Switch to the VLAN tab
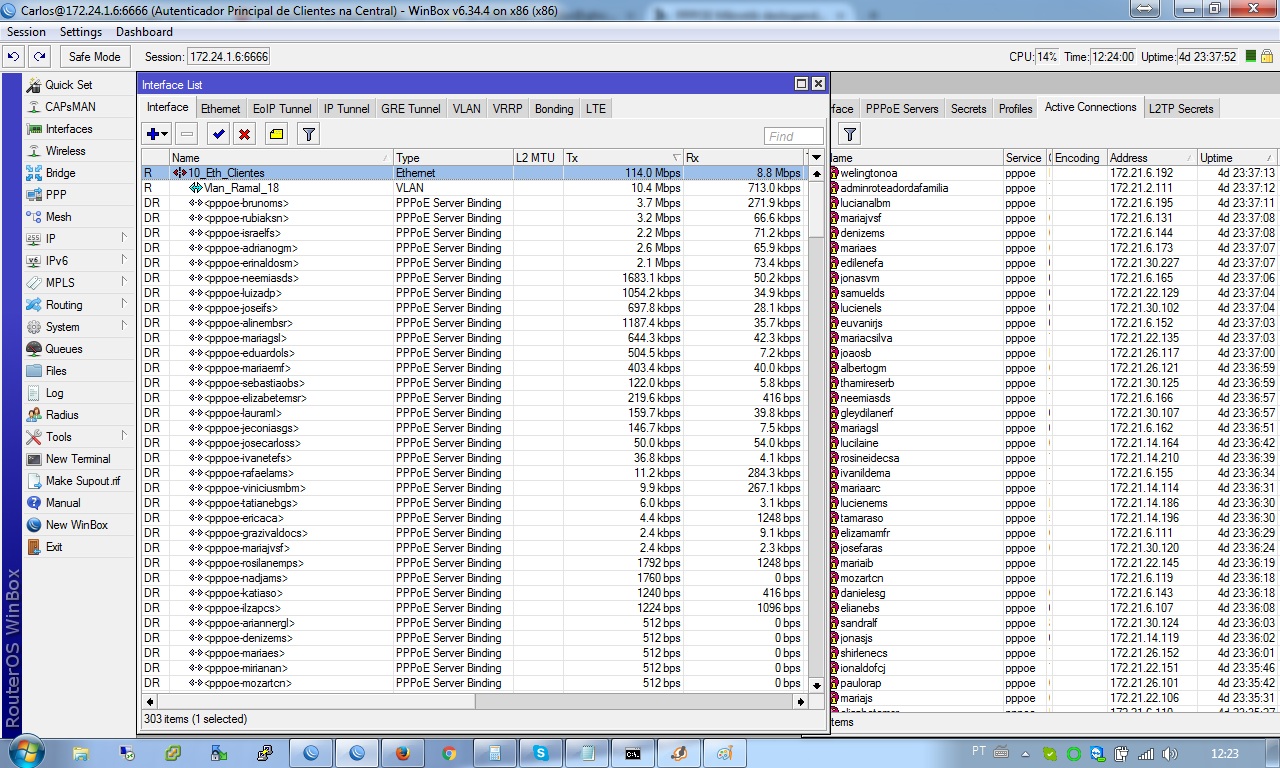The height and width of the screenshot is (768, 1280). coord(466,109)
